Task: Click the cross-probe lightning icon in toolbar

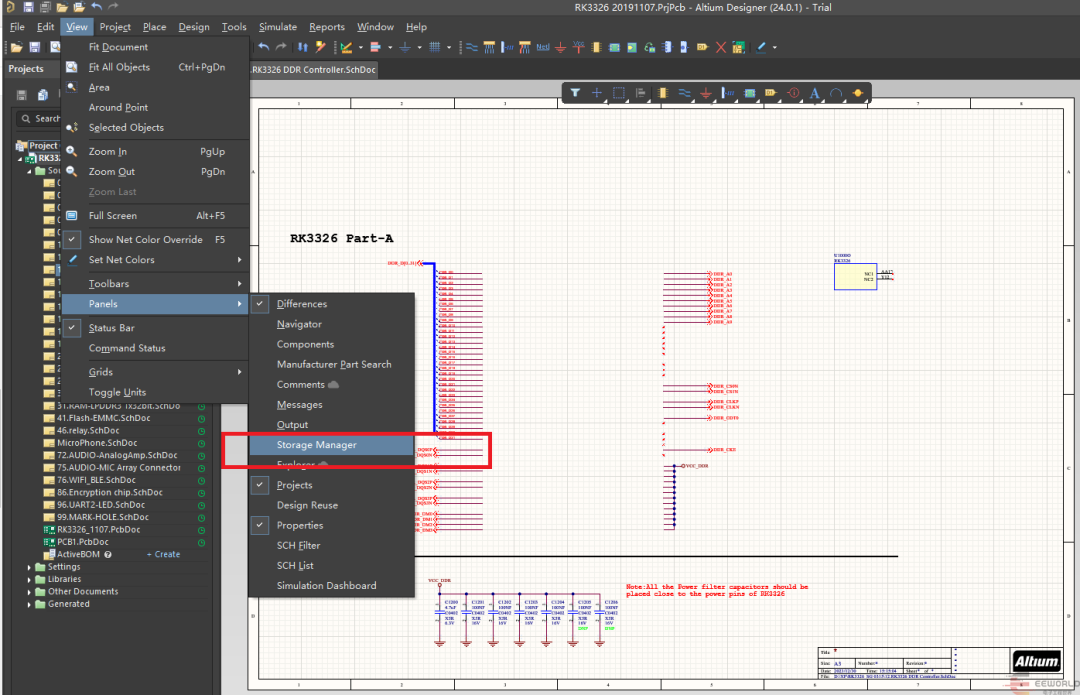Action: [x=321, y=47]
